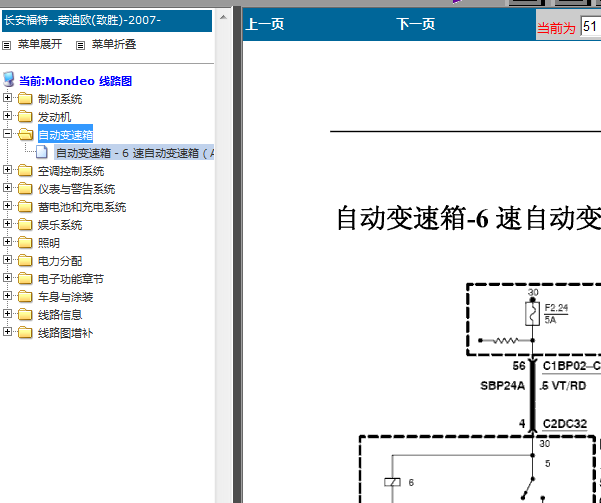Expand the 娱乐系统 tree node

pos(7,224)
